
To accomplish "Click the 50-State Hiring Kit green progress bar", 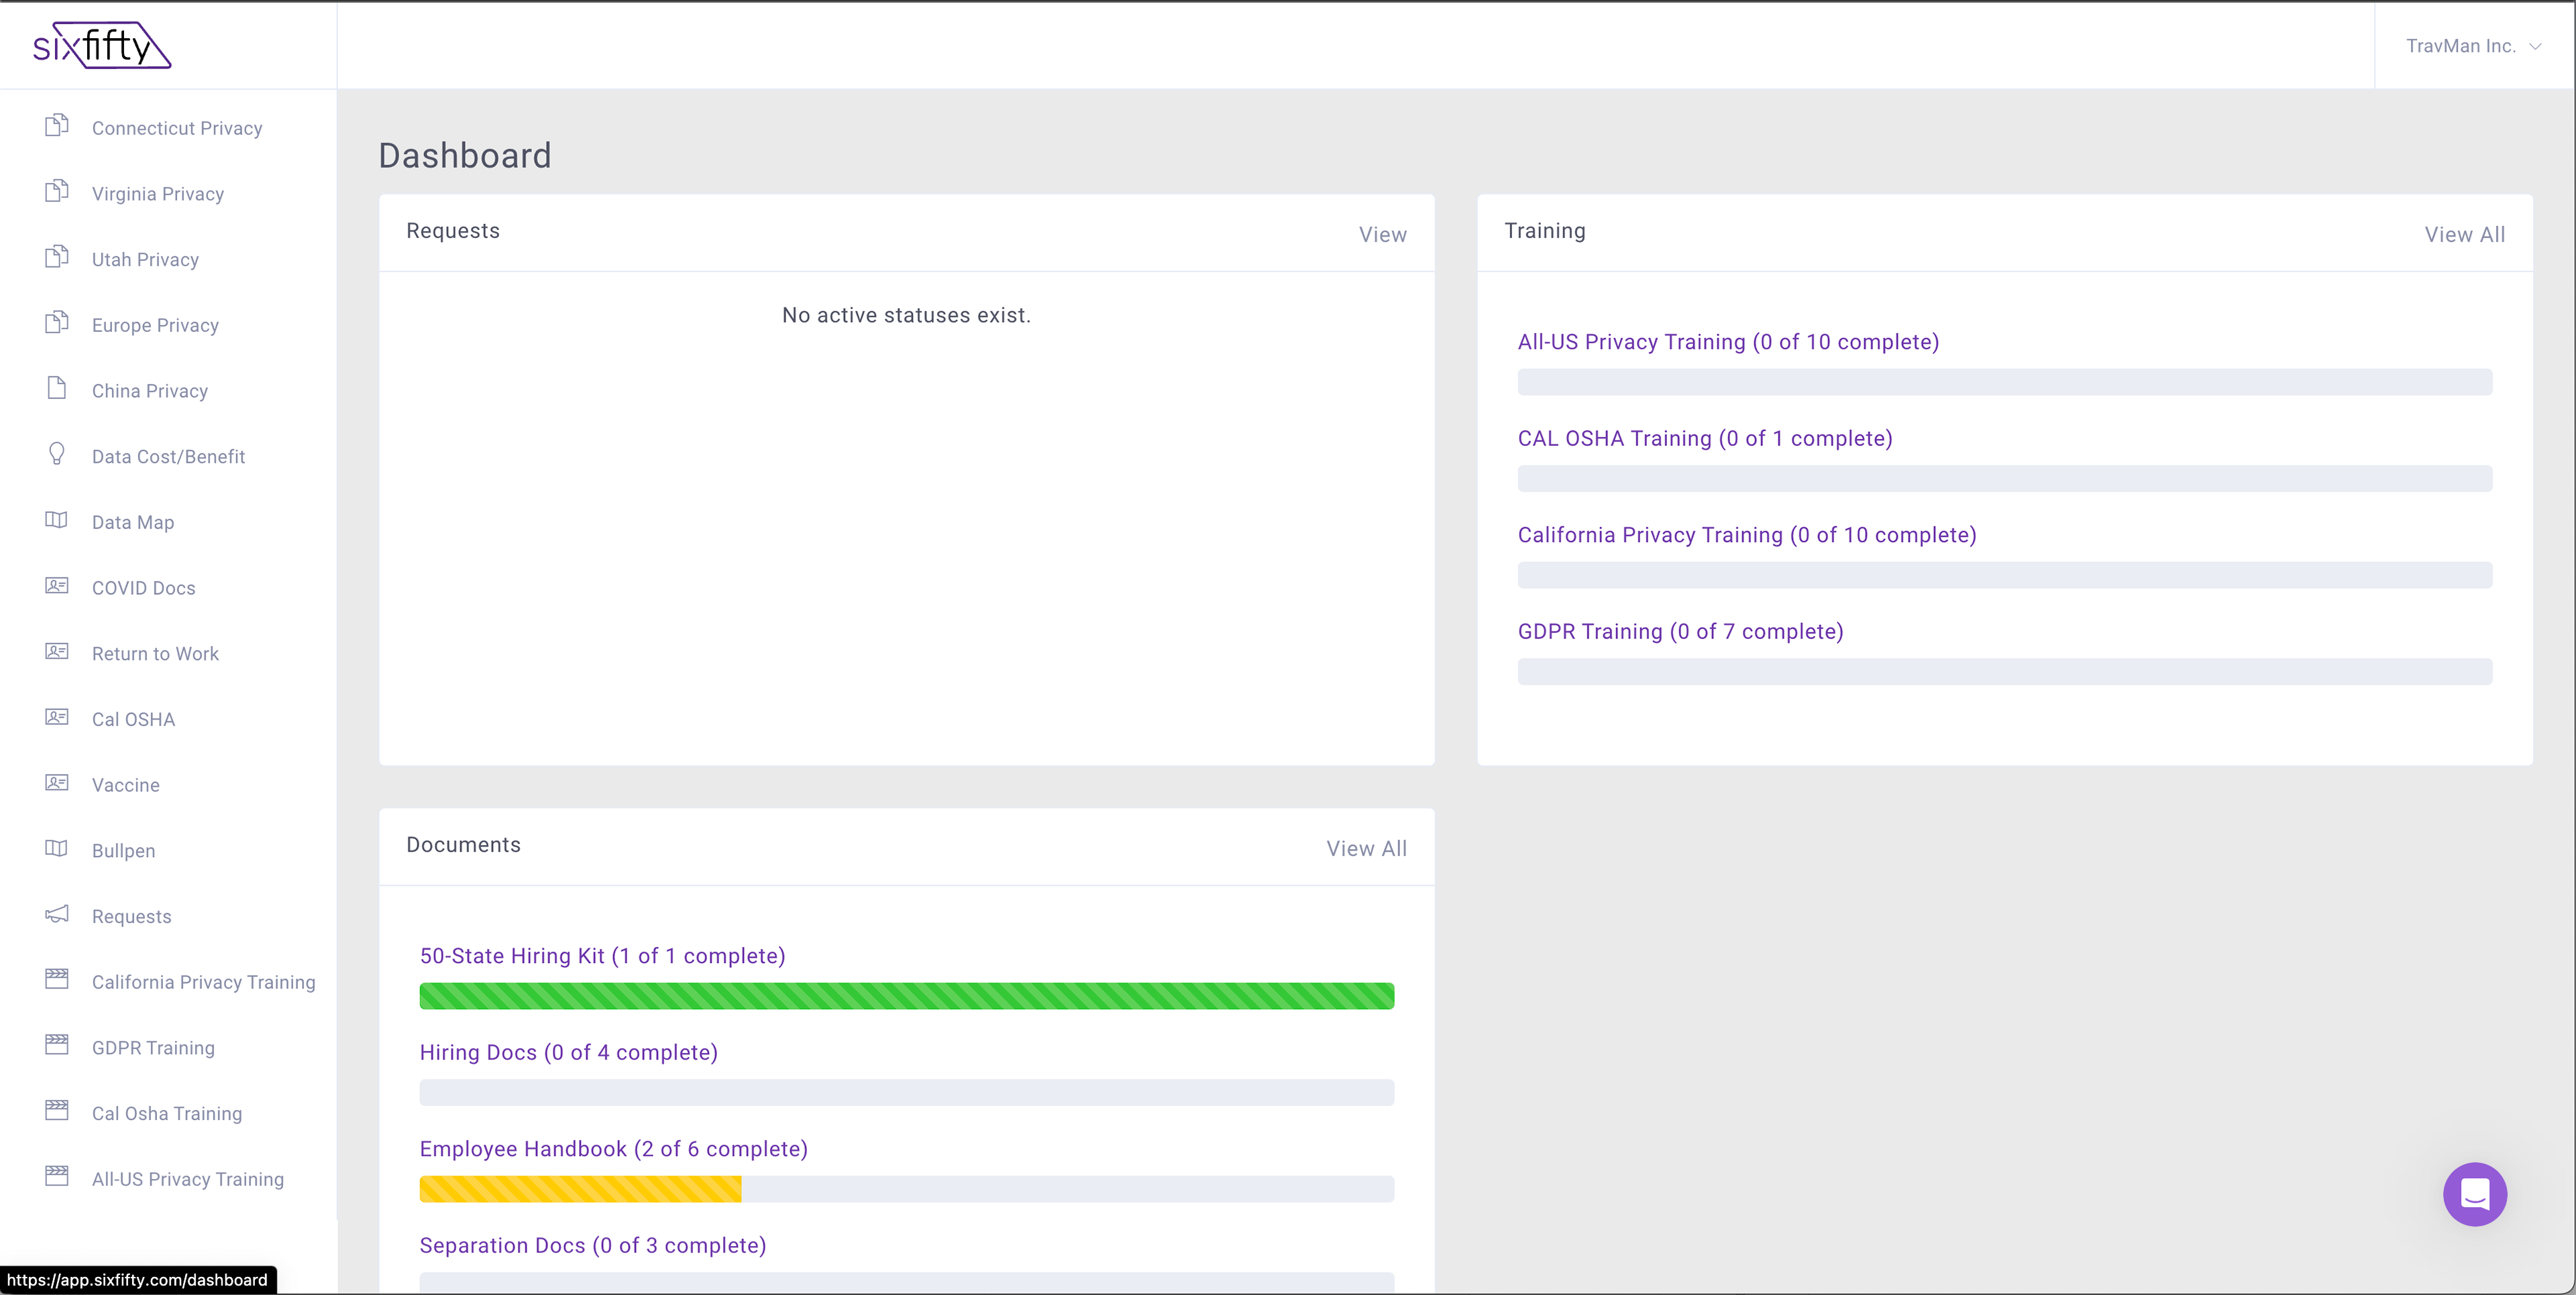I will coord(906,996).
